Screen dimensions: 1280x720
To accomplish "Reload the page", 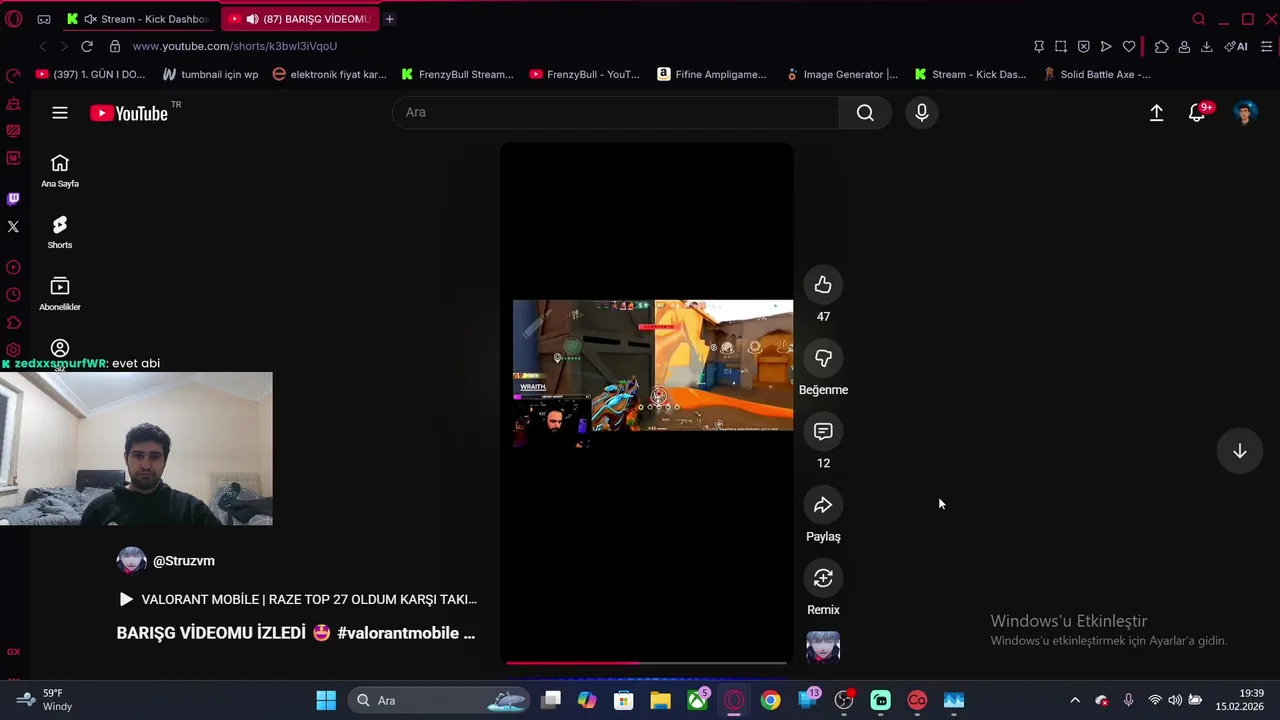I will tap(87, 46).
